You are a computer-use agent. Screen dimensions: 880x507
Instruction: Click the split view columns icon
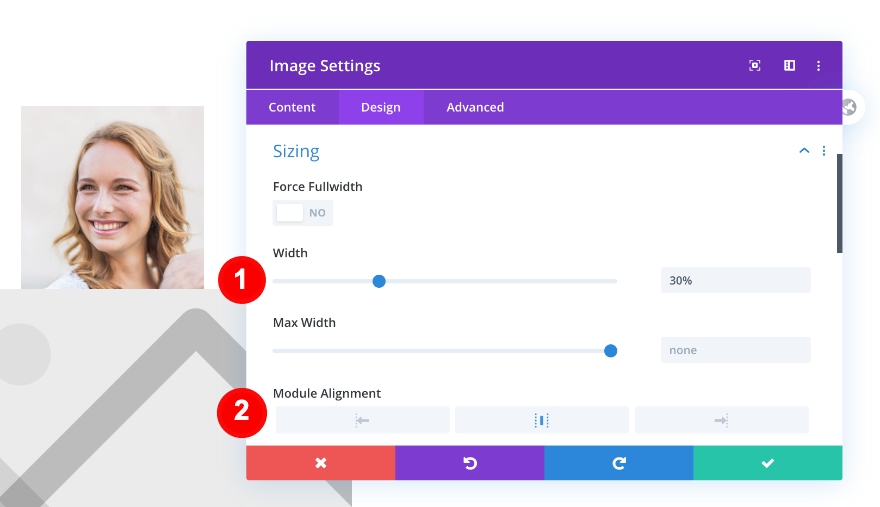789,66
